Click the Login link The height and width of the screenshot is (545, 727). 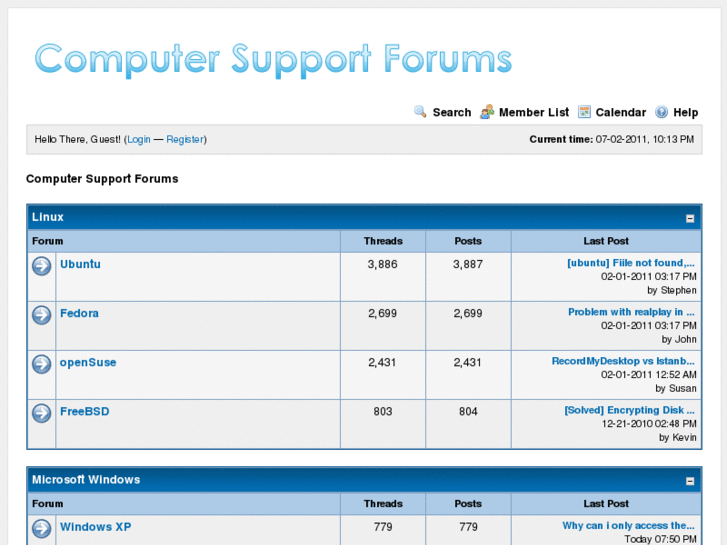pos(139,139)
